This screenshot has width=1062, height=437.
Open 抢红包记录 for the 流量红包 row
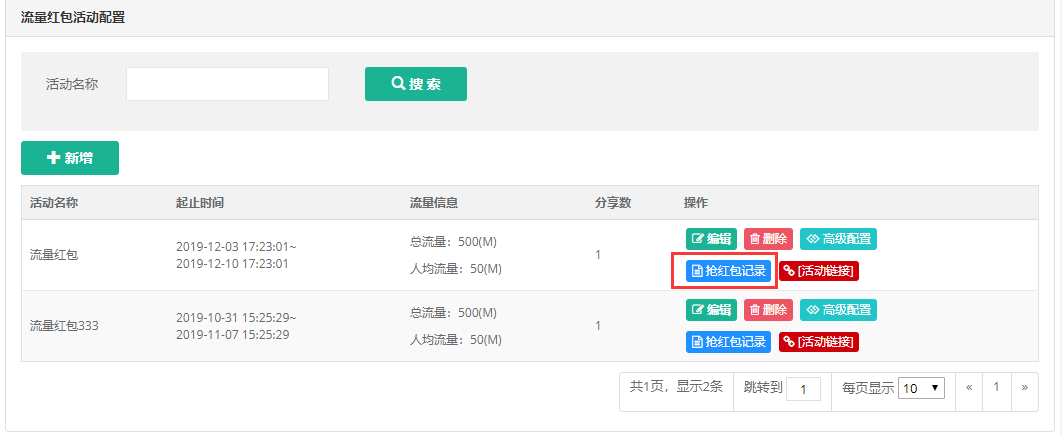pyautogui.click(x=728, y=271)
